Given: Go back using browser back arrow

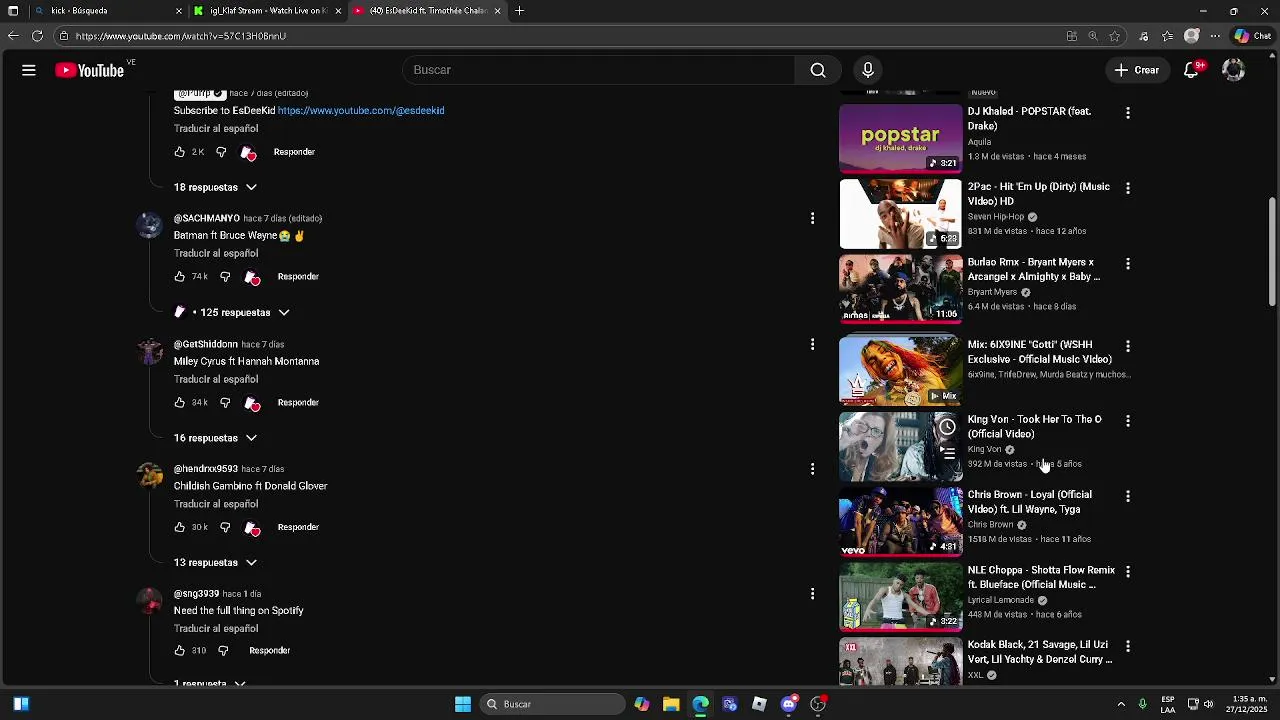Looking at the screenshot, I should pos(13,36).
